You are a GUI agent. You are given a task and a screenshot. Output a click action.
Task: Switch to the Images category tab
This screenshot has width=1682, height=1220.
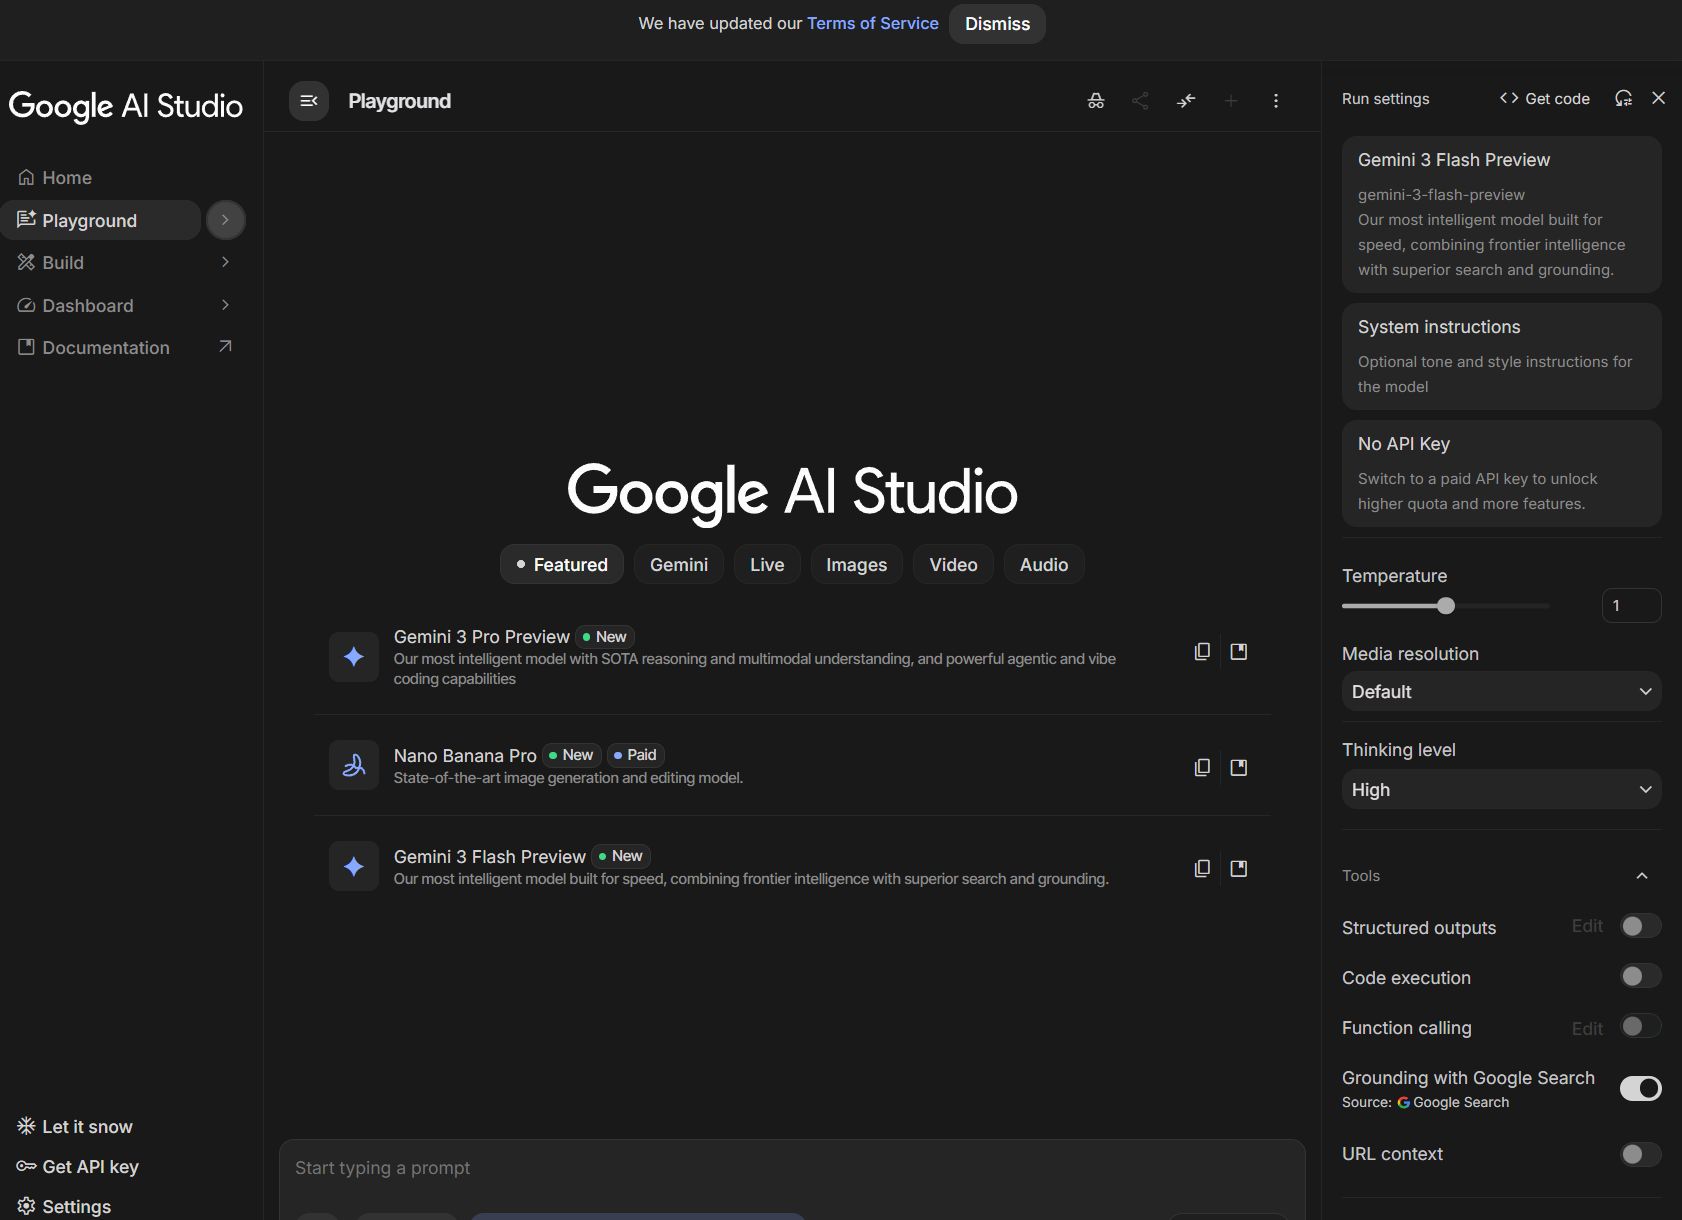[856, 564]
